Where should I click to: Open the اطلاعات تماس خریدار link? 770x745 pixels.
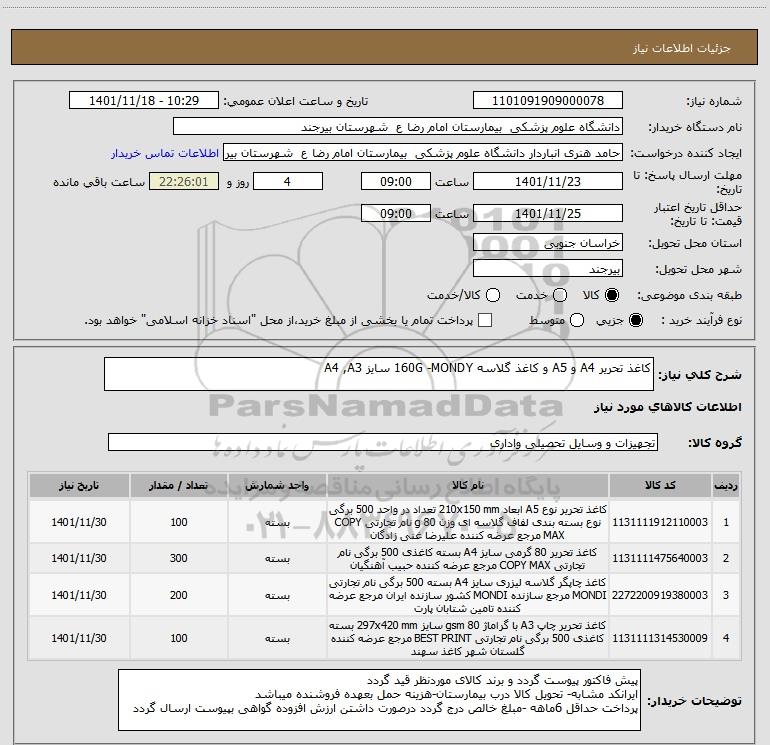click(x=165, y=153)
